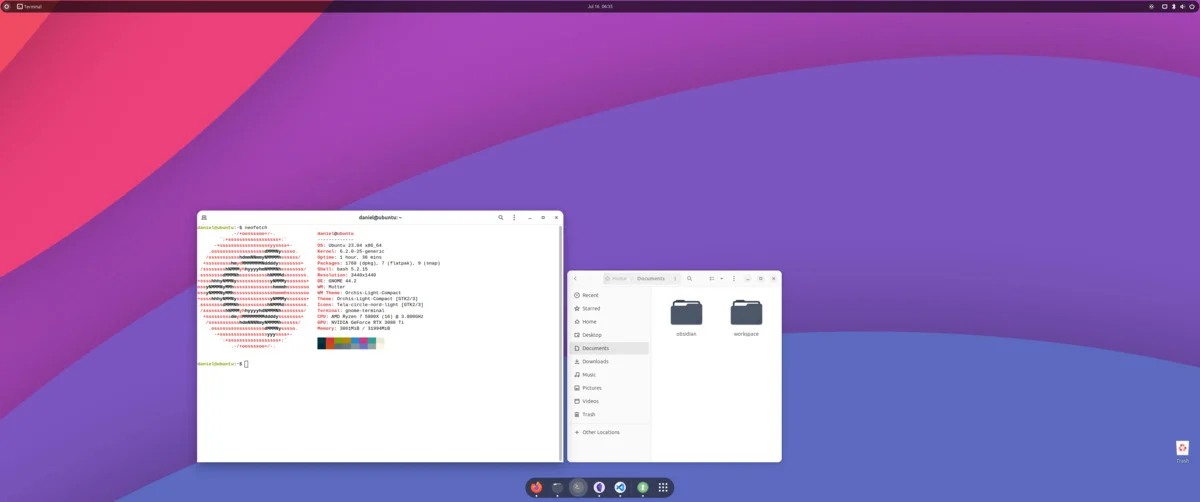The height and width of the screenshot is (502, 1200).
Task: Open Trash in the Files sidebar
Action: pos(609,414)
